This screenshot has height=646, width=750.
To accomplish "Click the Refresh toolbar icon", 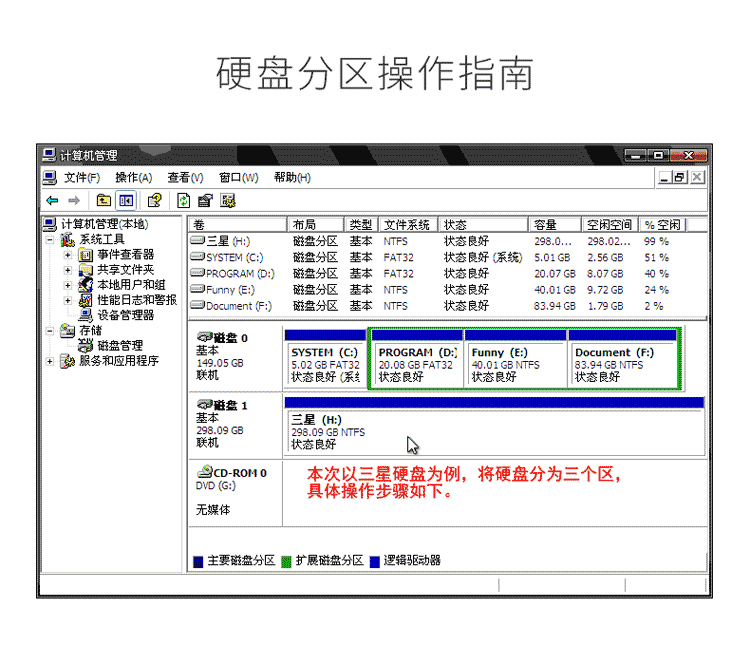I will 184,200.
